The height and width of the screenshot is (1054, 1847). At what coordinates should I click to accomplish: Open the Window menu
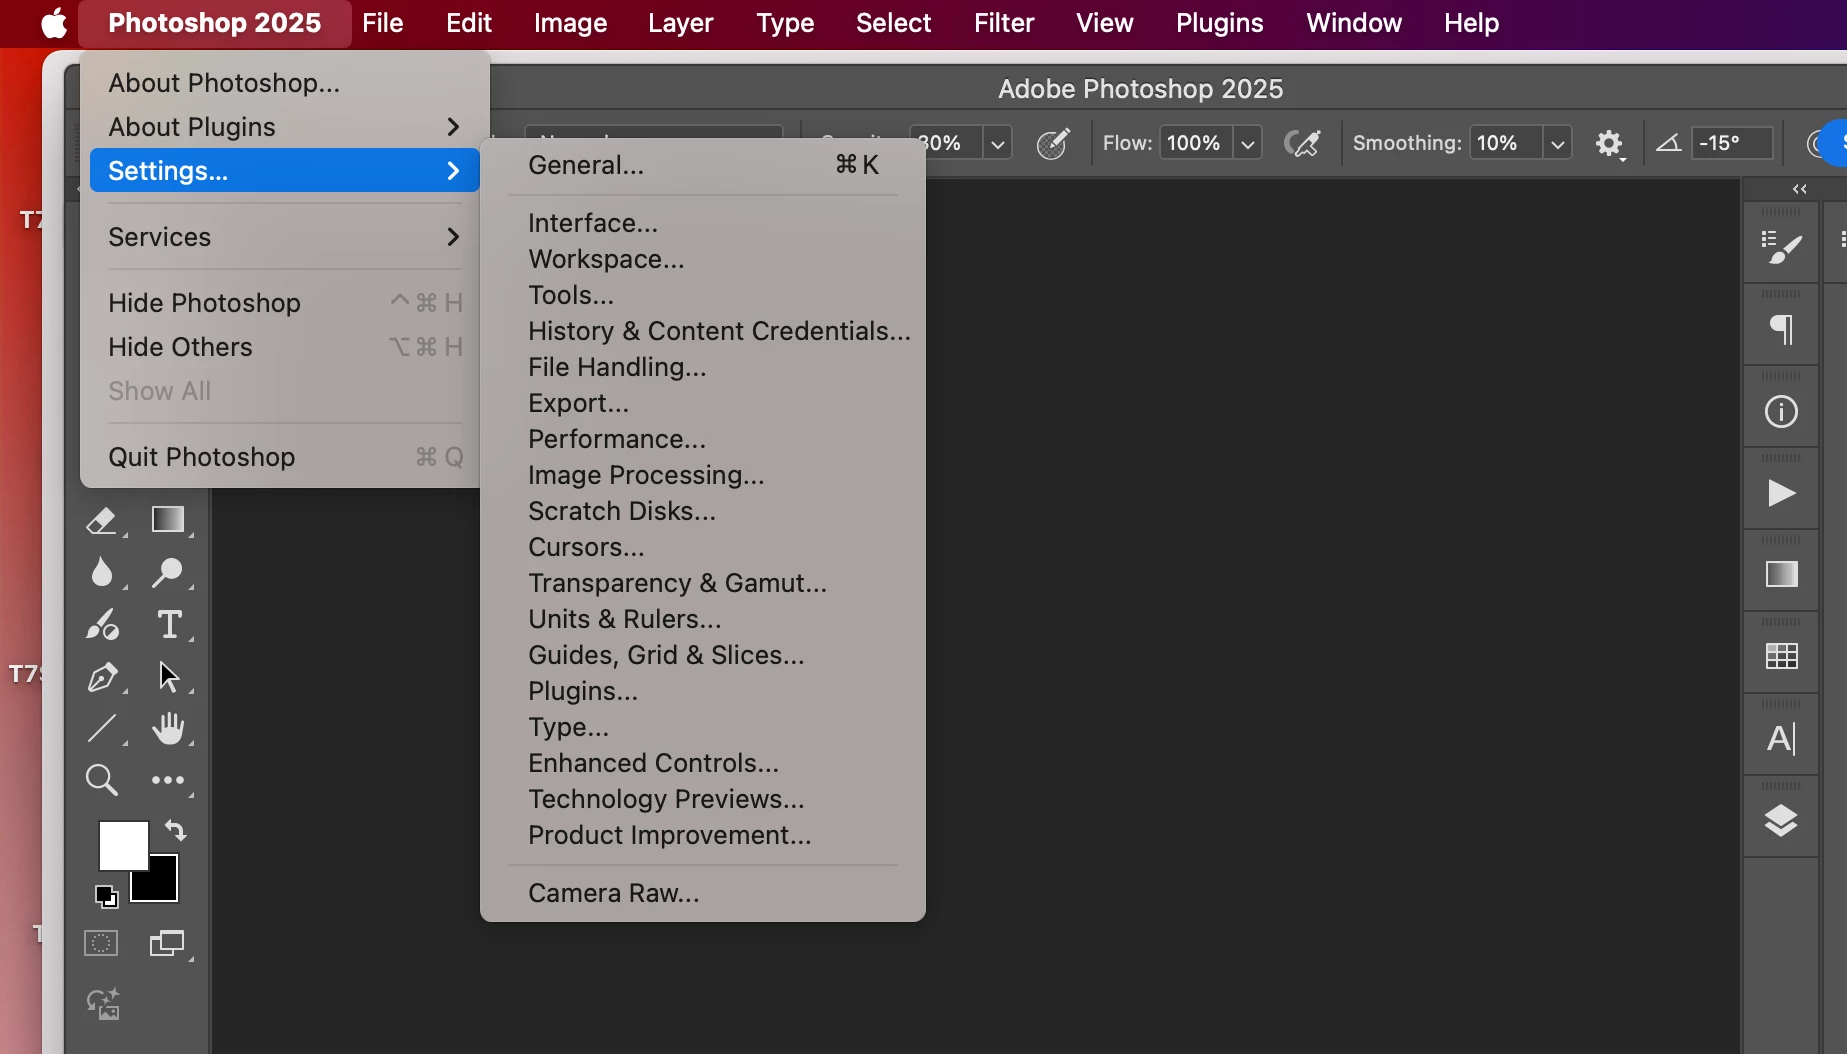(x=1354, y=23)
